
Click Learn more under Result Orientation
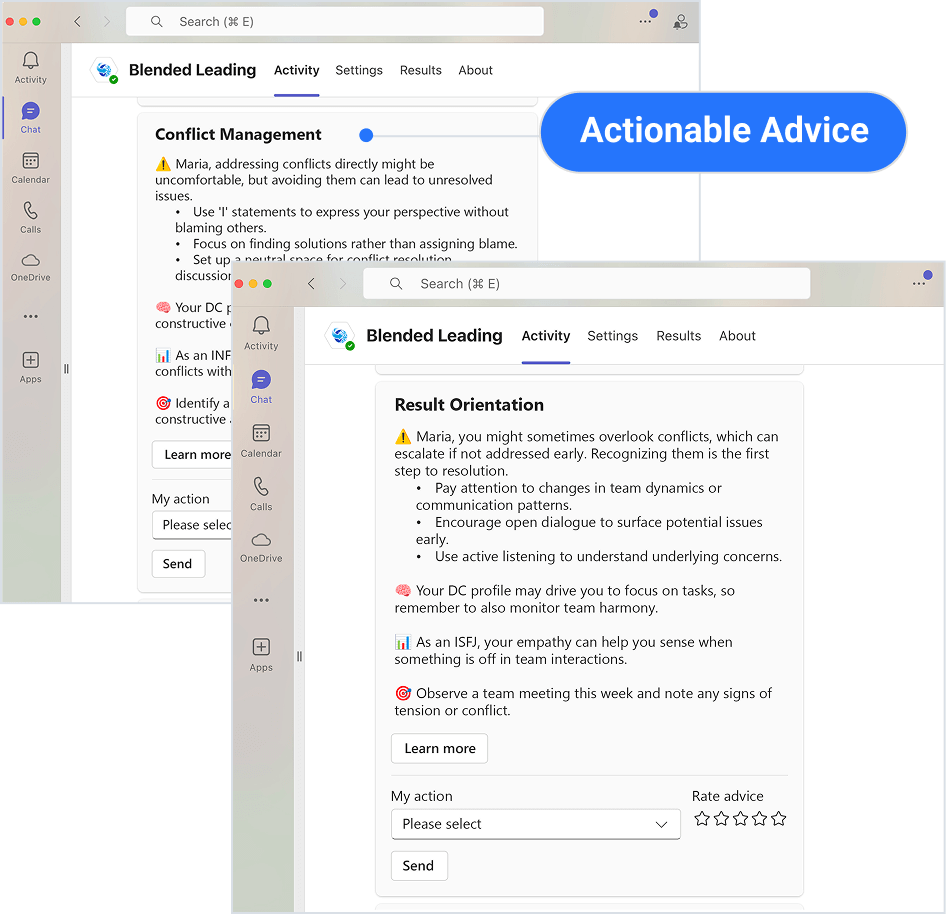[x=439, y=748]
